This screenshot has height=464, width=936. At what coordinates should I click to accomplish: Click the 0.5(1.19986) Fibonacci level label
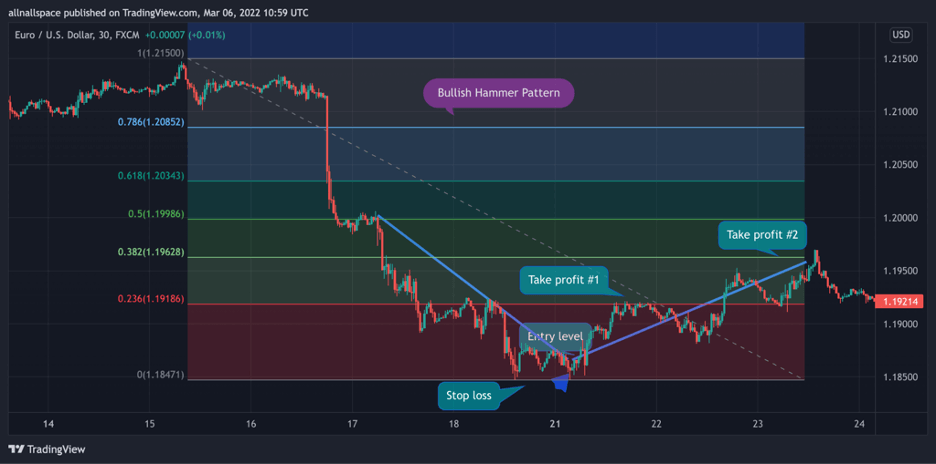point(156,214)
